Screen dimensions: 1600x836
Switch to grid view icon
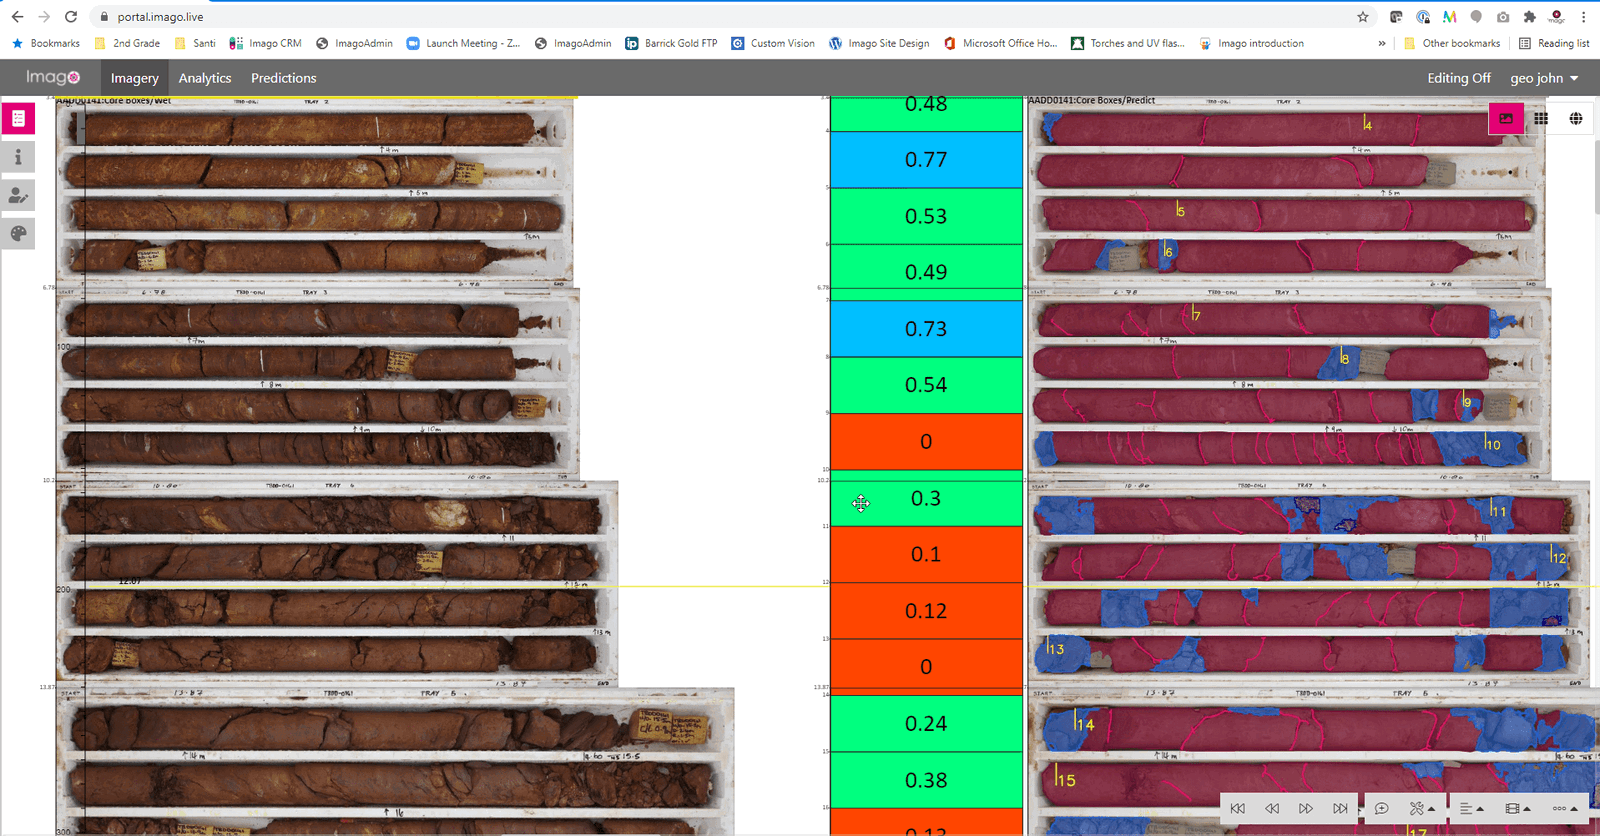[1541, 119]
